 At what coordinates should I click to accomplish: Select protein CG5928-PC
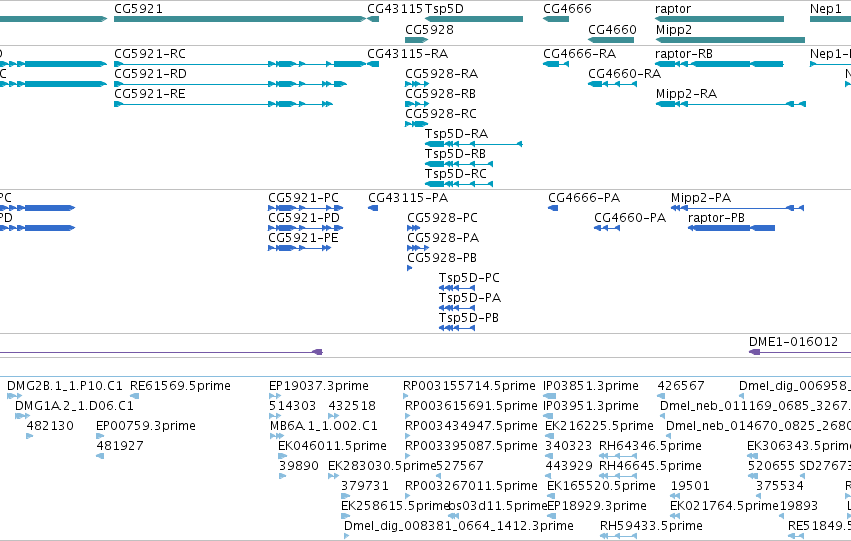tap(442, 218)
